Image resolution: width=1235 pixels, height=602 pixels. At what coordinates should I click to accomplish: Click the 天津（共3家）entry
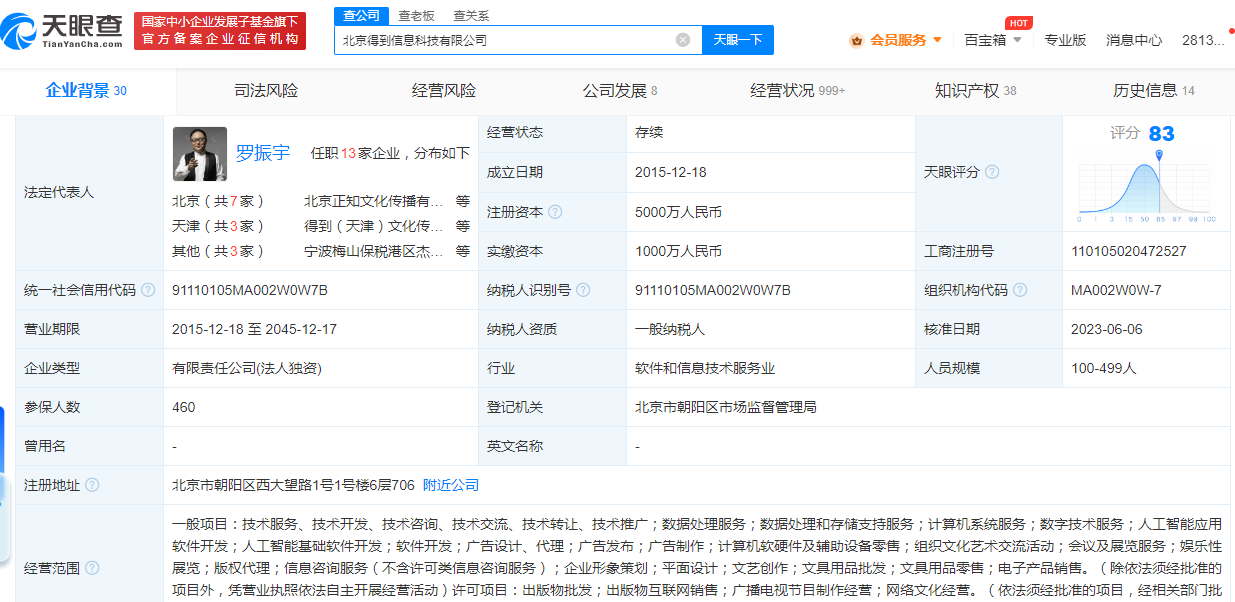pyautogui.click(x=219, y=226)
